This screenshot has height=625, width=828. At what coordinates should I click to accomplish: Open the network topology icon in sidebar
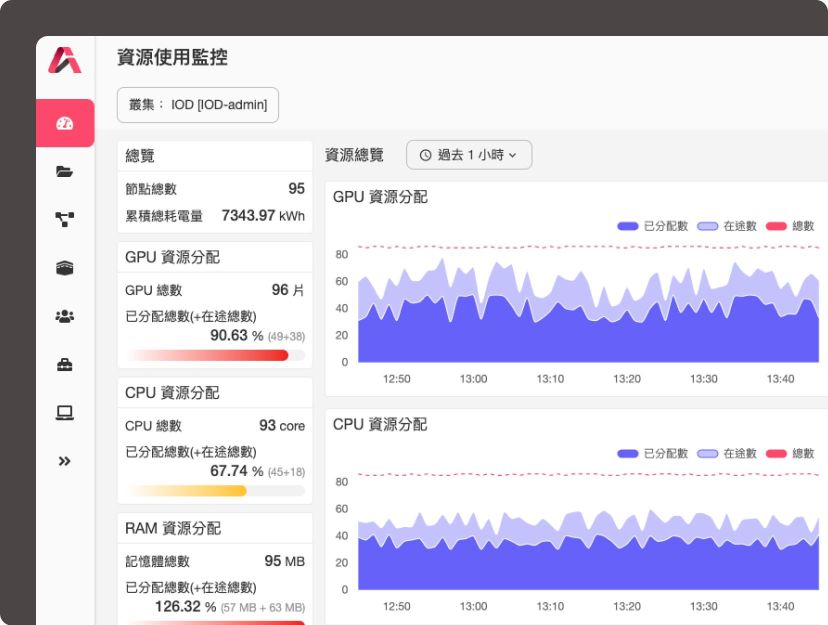pos(64,219)
